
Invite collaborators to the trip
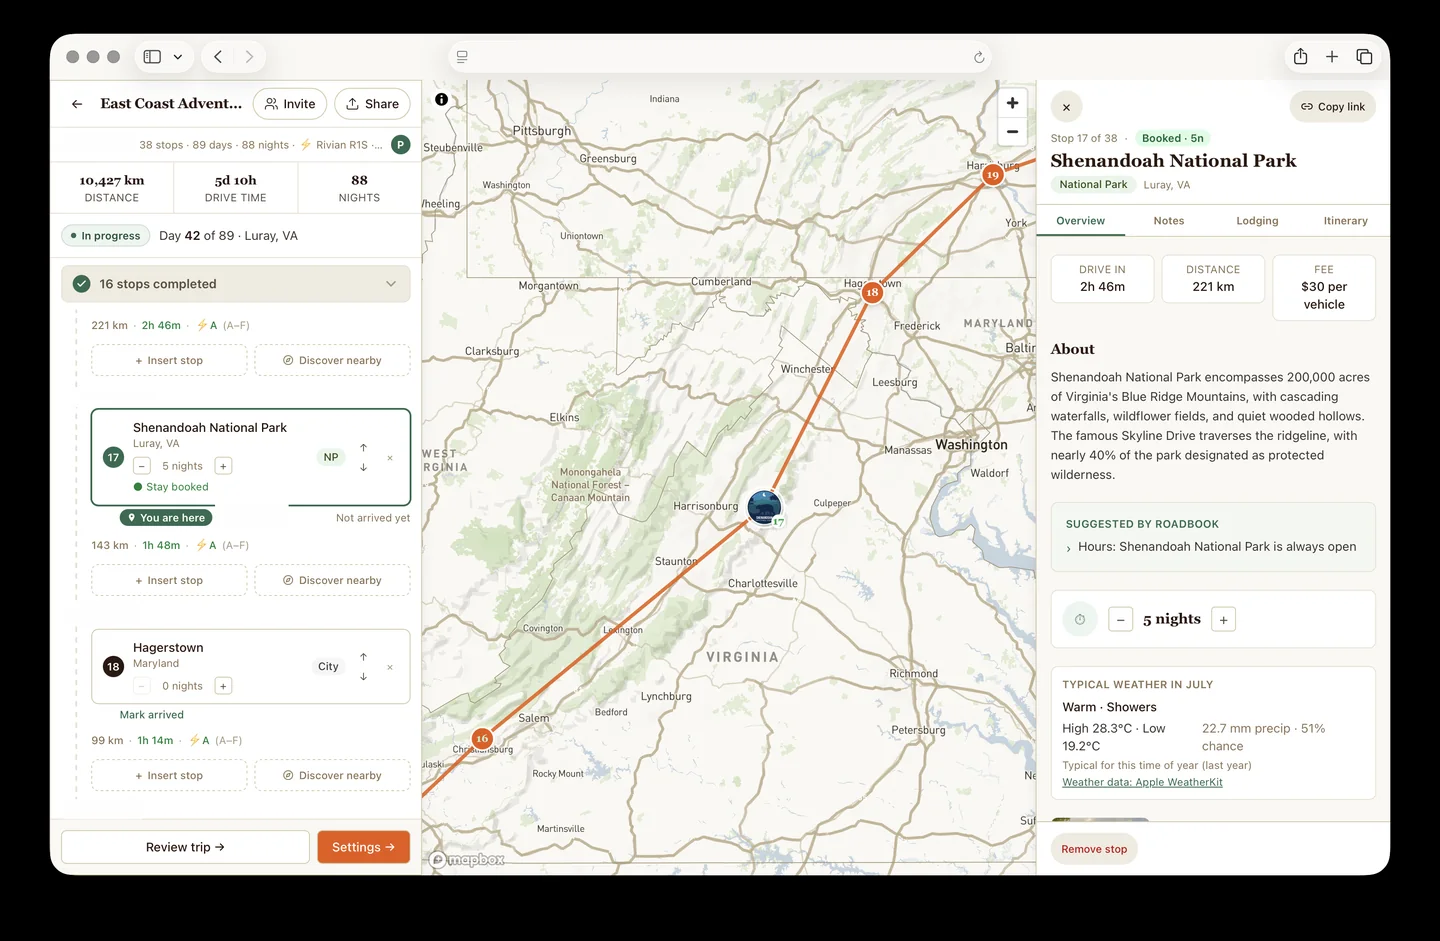tap(290, 104)
